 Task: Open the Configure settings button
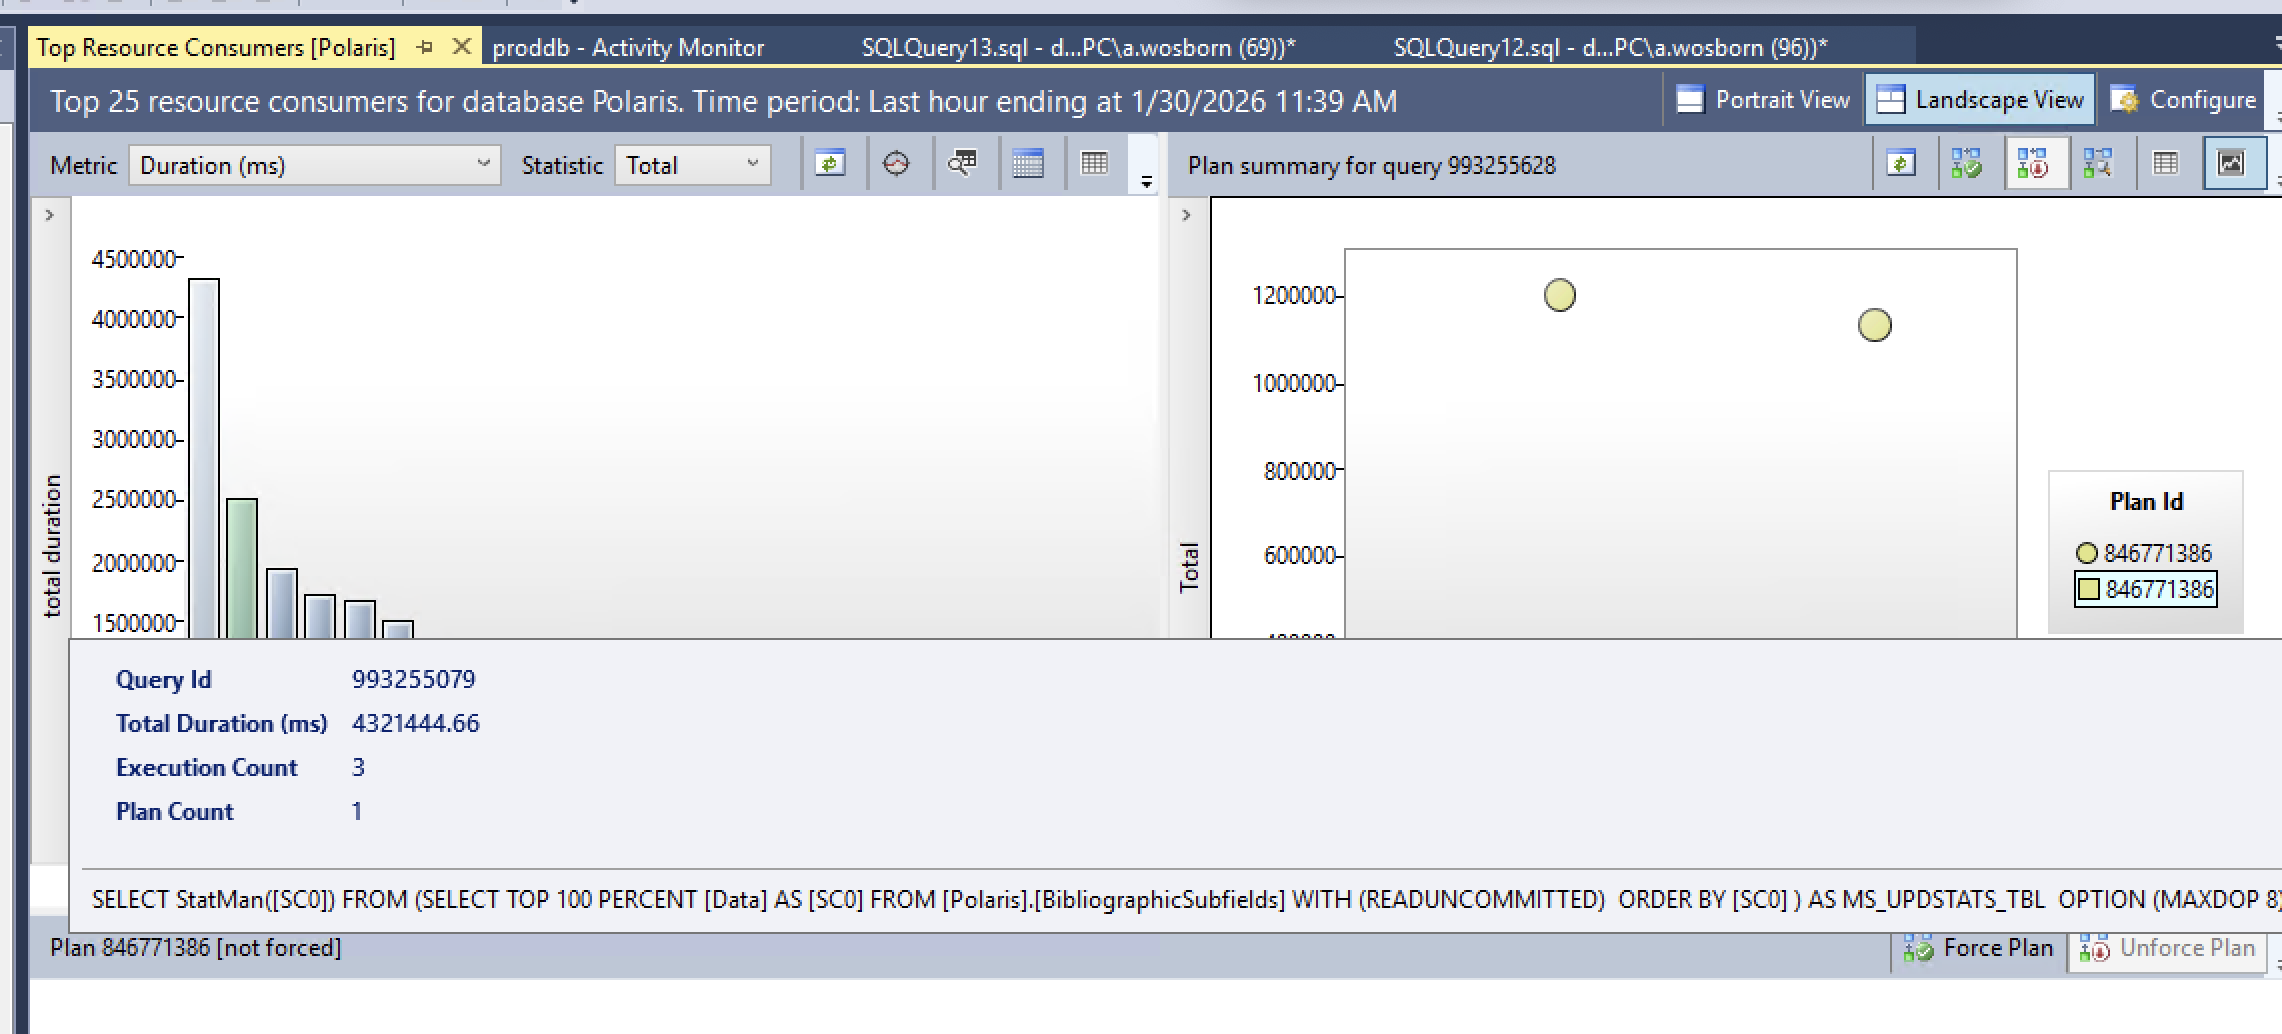2184,100
